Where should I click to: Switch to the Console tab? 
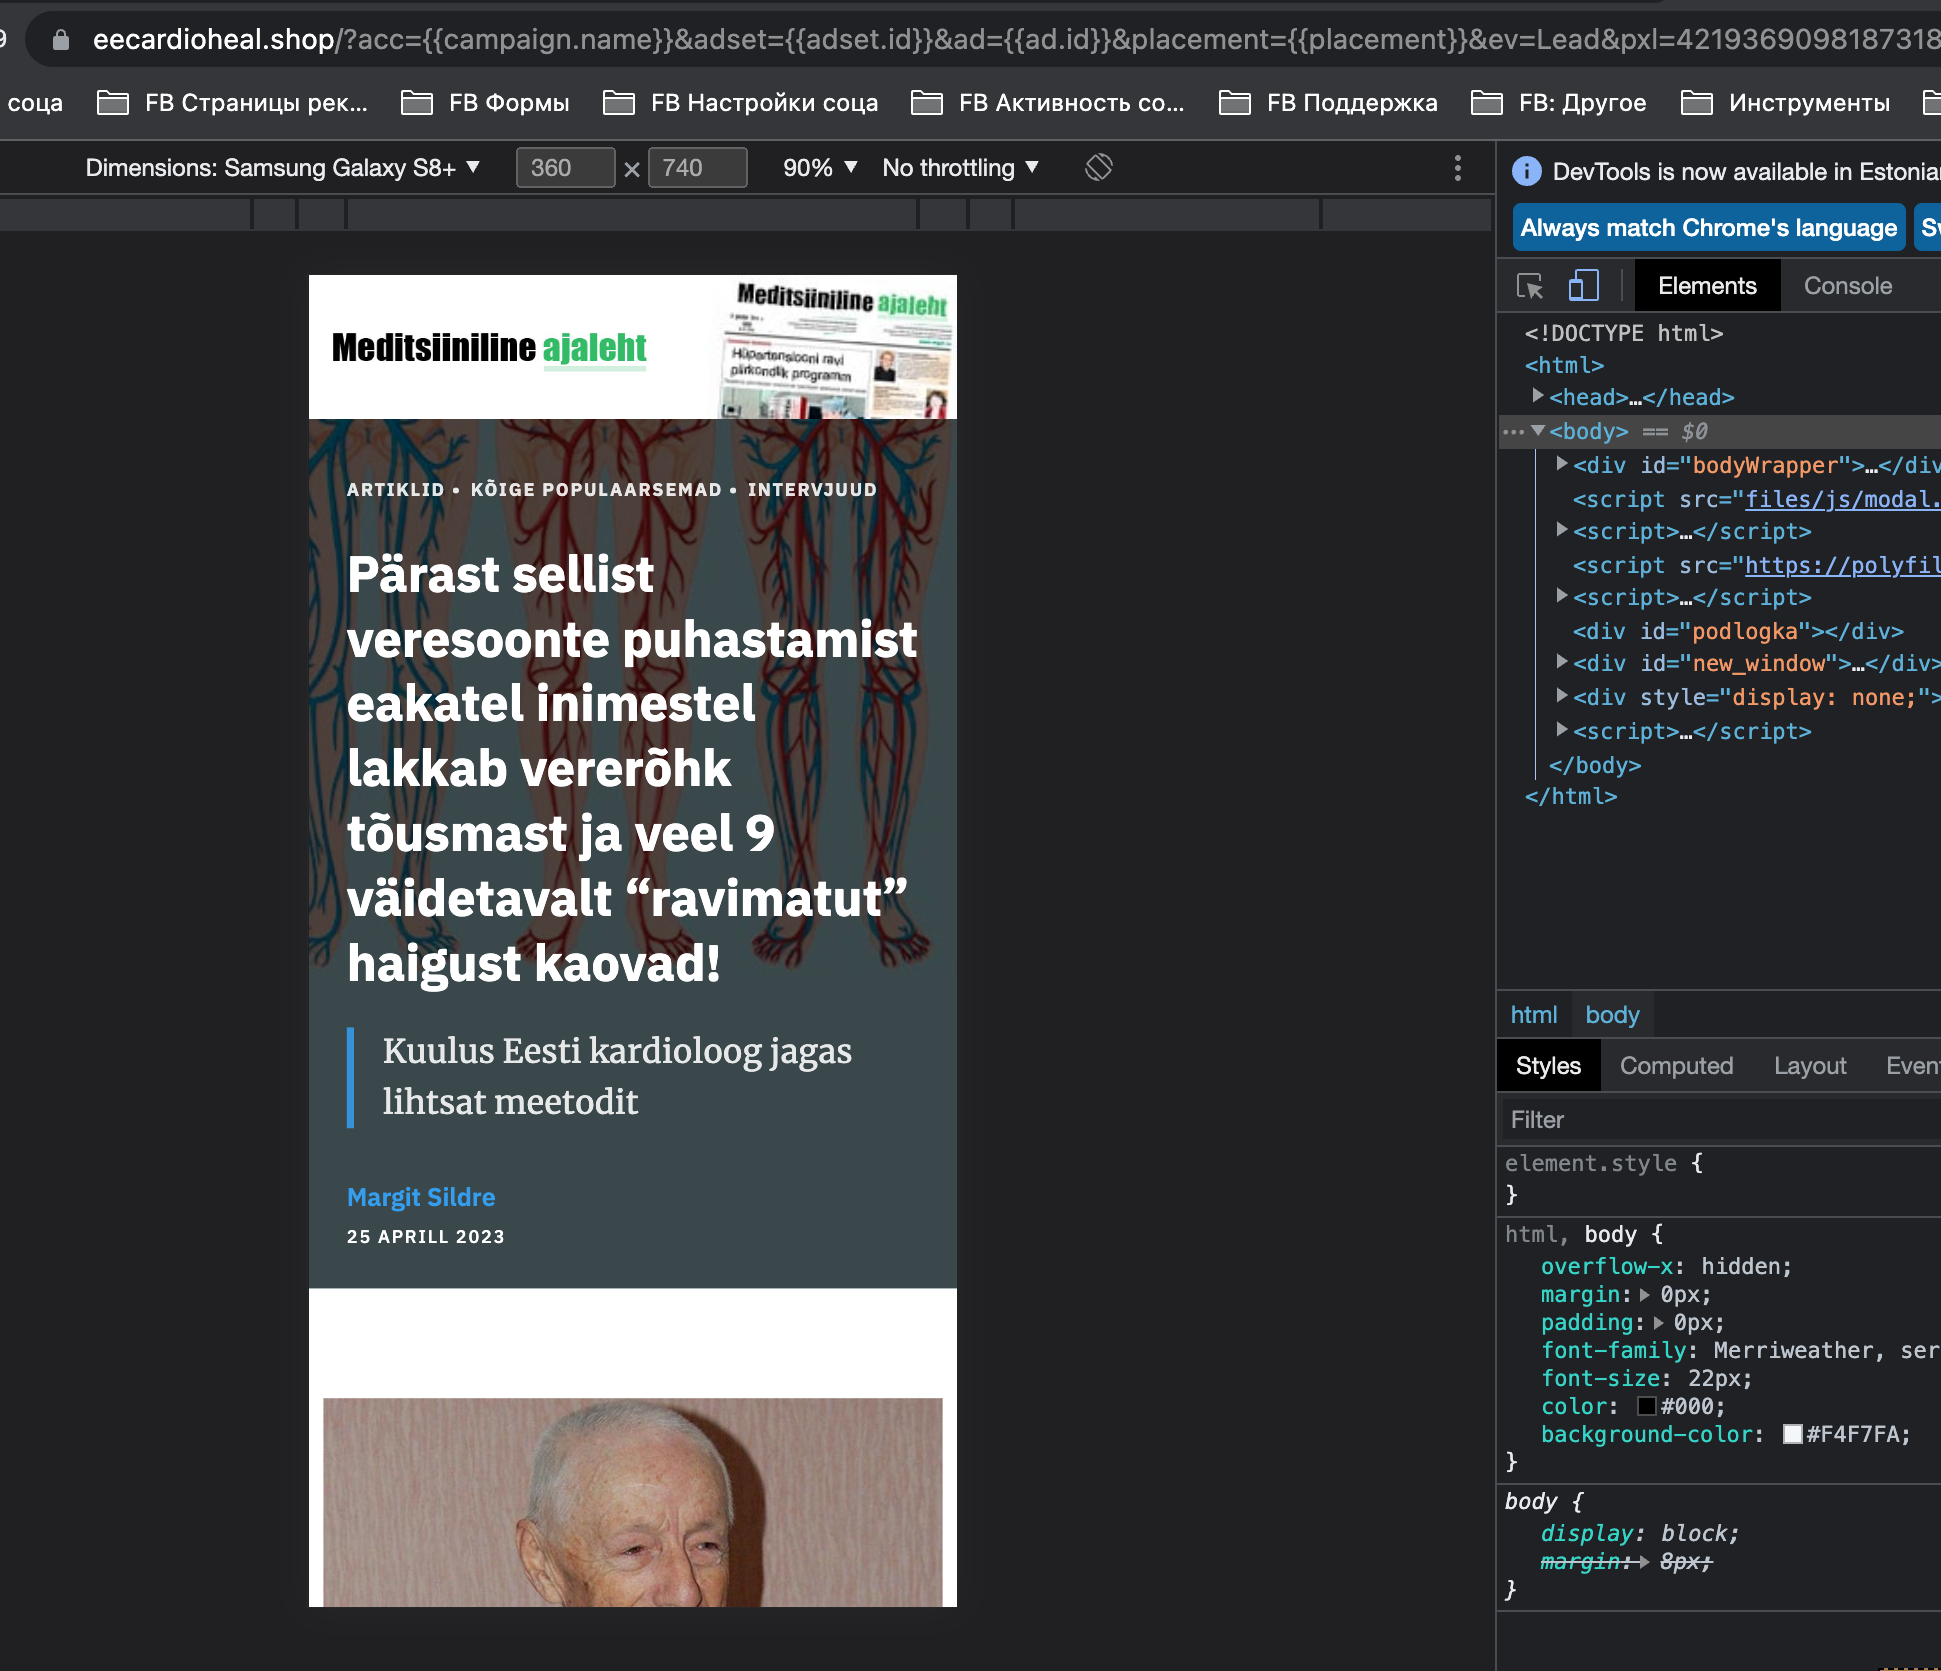point(1847,286)
